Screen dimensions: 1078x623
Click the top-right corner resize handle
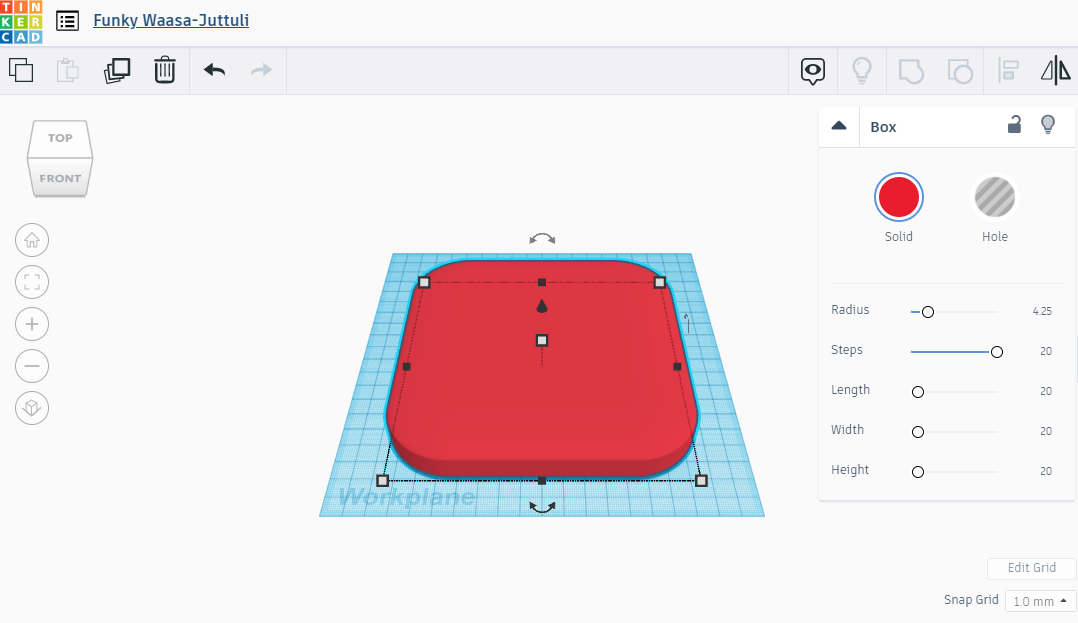(x=660, y=283)
